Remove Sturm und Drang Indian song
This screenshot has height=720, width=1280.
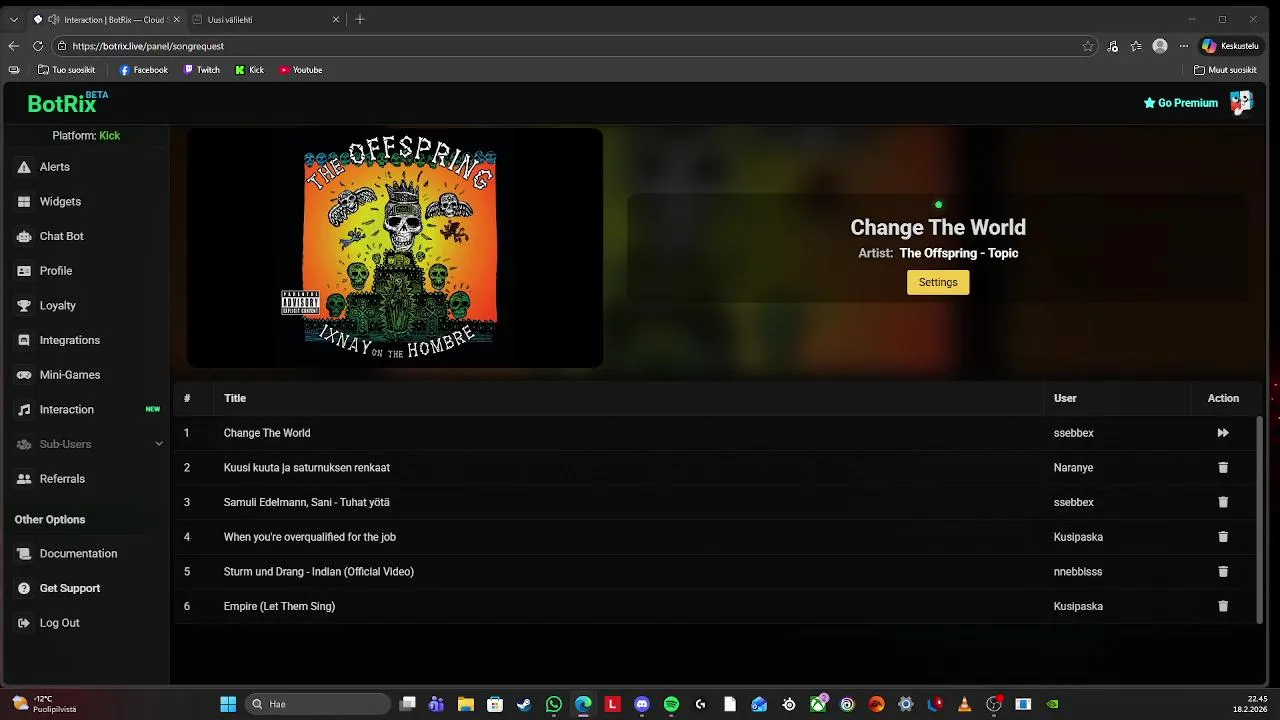pyautogui.click(x=1222, y=571)
